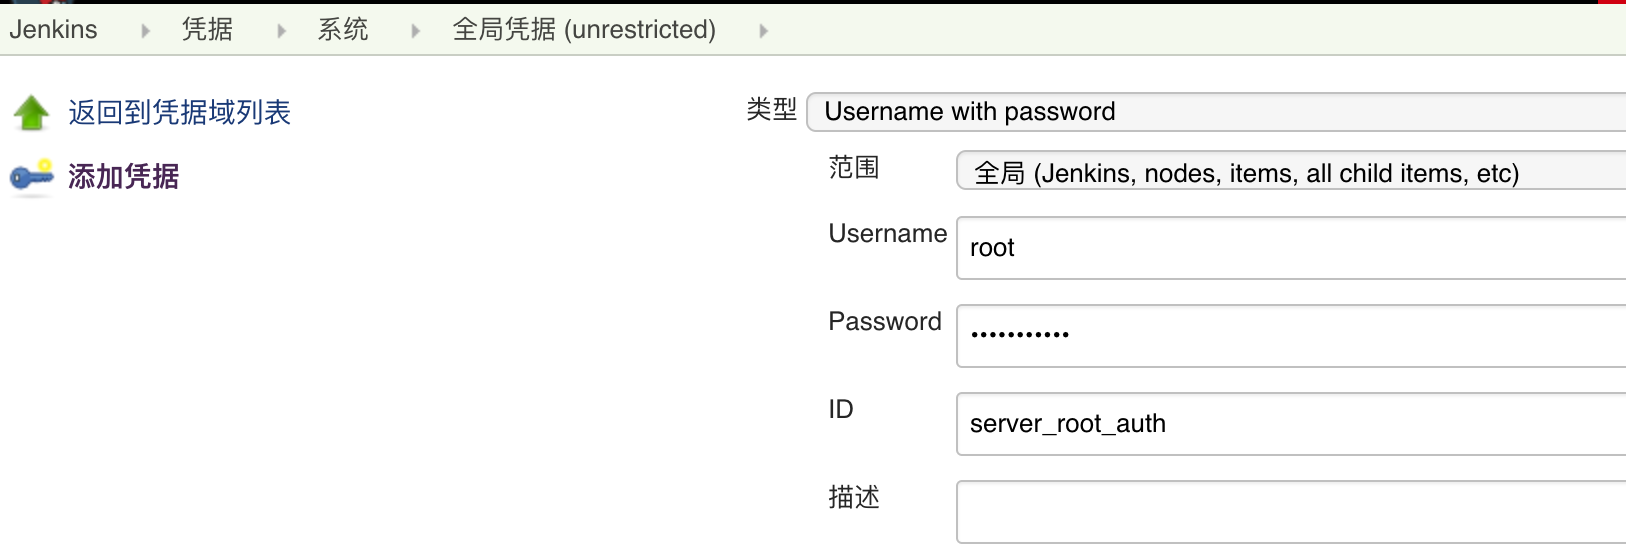Screen dimensions: 1626x548
Task: Click the Password field label
Action: [x=885, y=322]
